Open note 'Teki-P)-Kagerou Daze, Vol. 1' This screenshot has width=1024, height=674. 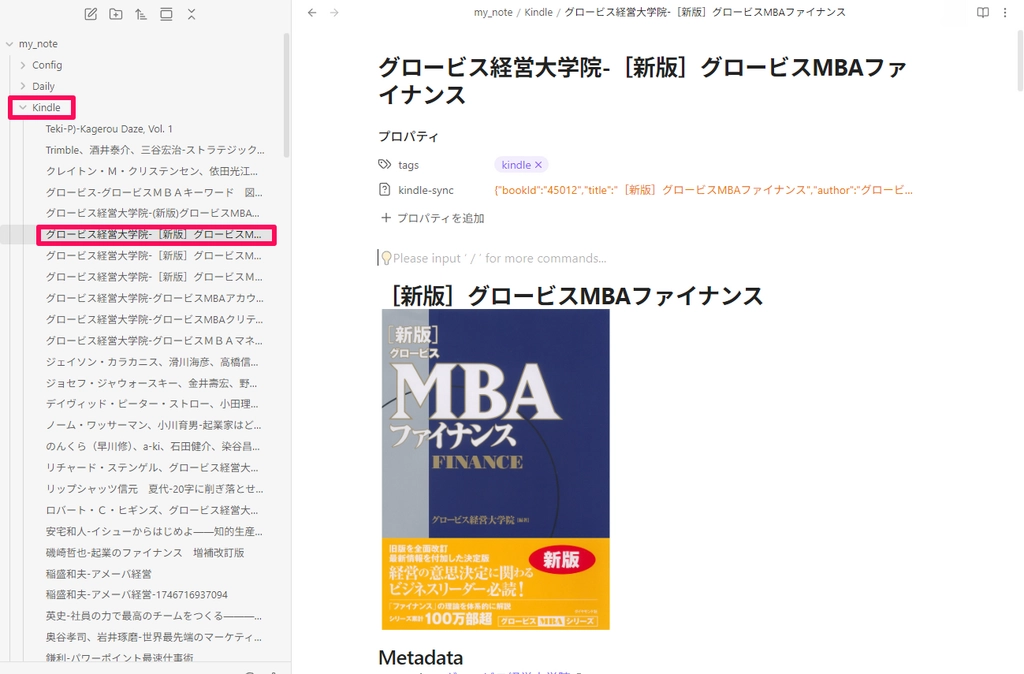(x=109, y=129)
